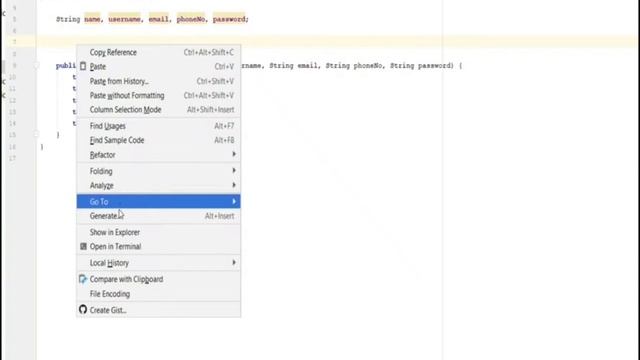This screenshot has height=360, width=640.
Task: Enable Column Selection Mode
Action: coord(158,110)
